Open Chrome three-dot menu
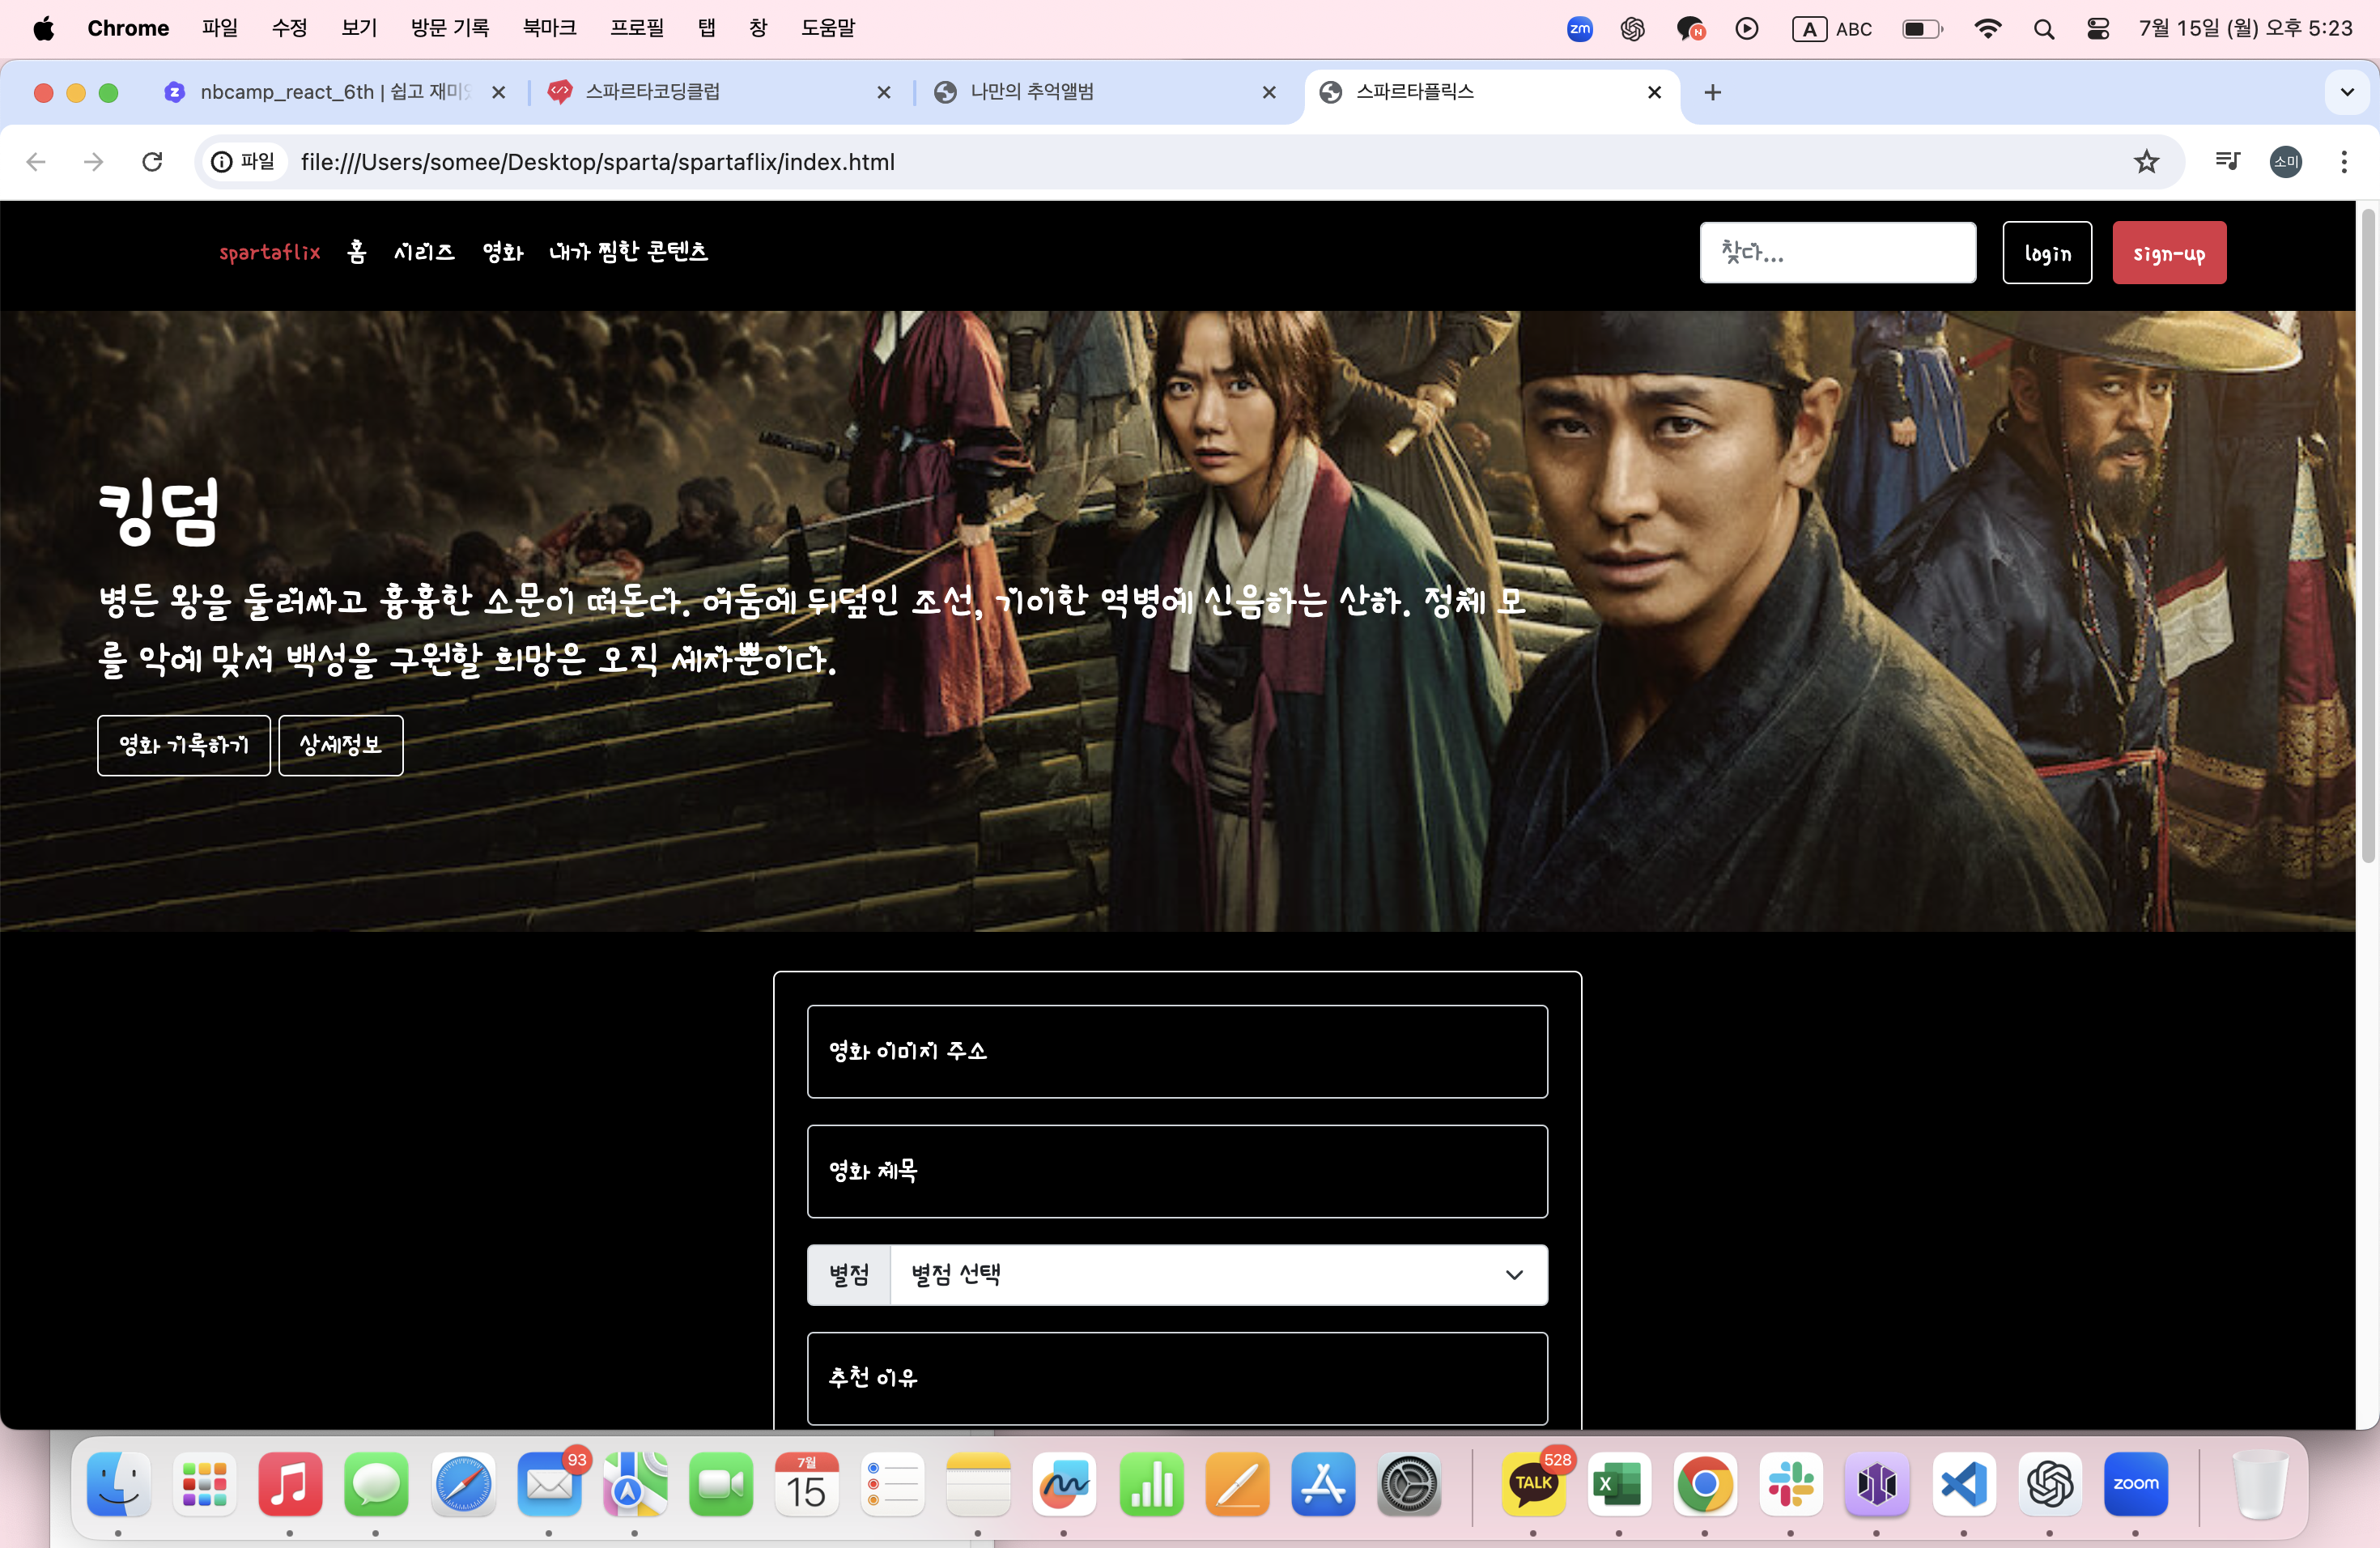Screen dimensions: 2380x1548 click(2344, 162)
